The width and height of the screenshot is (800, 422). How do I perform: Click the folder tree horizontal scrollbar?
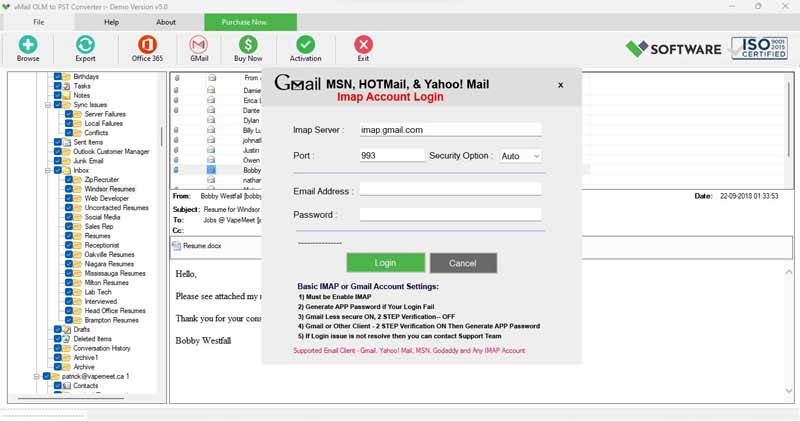pyautogui.click(x=71, y=399)
